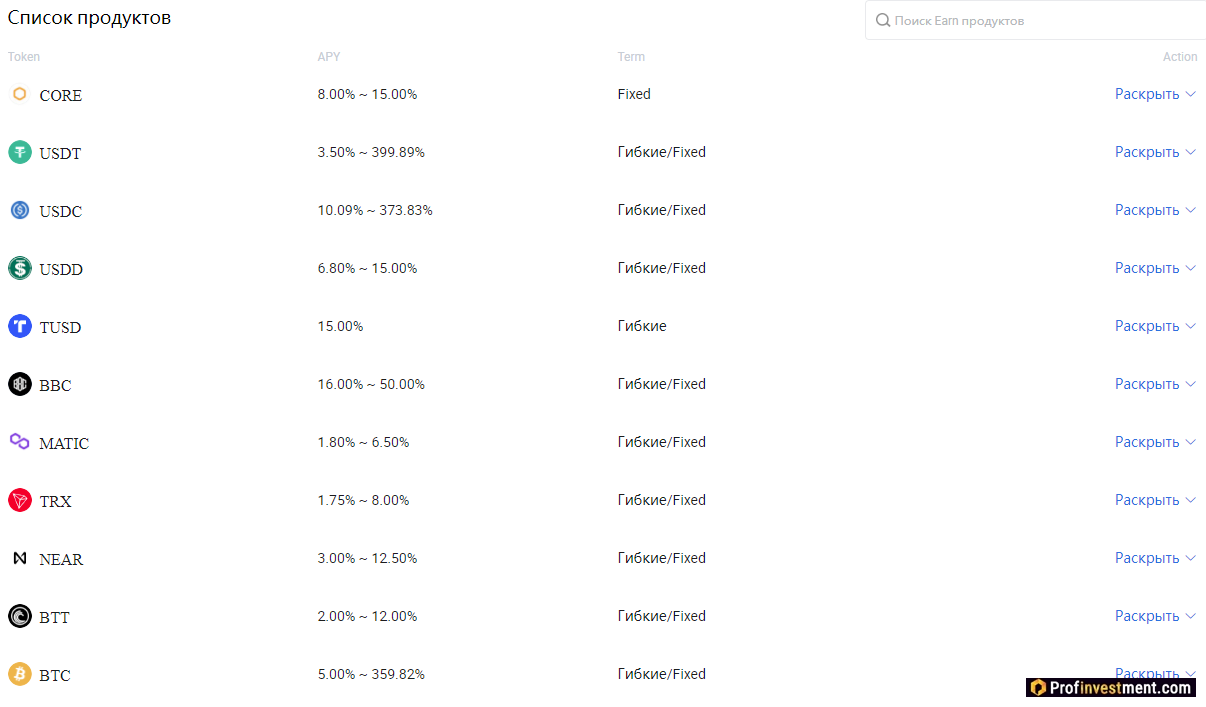Click the BBC token icon
The width and height of the screenshot is (1206, 707).
point(20,384)
